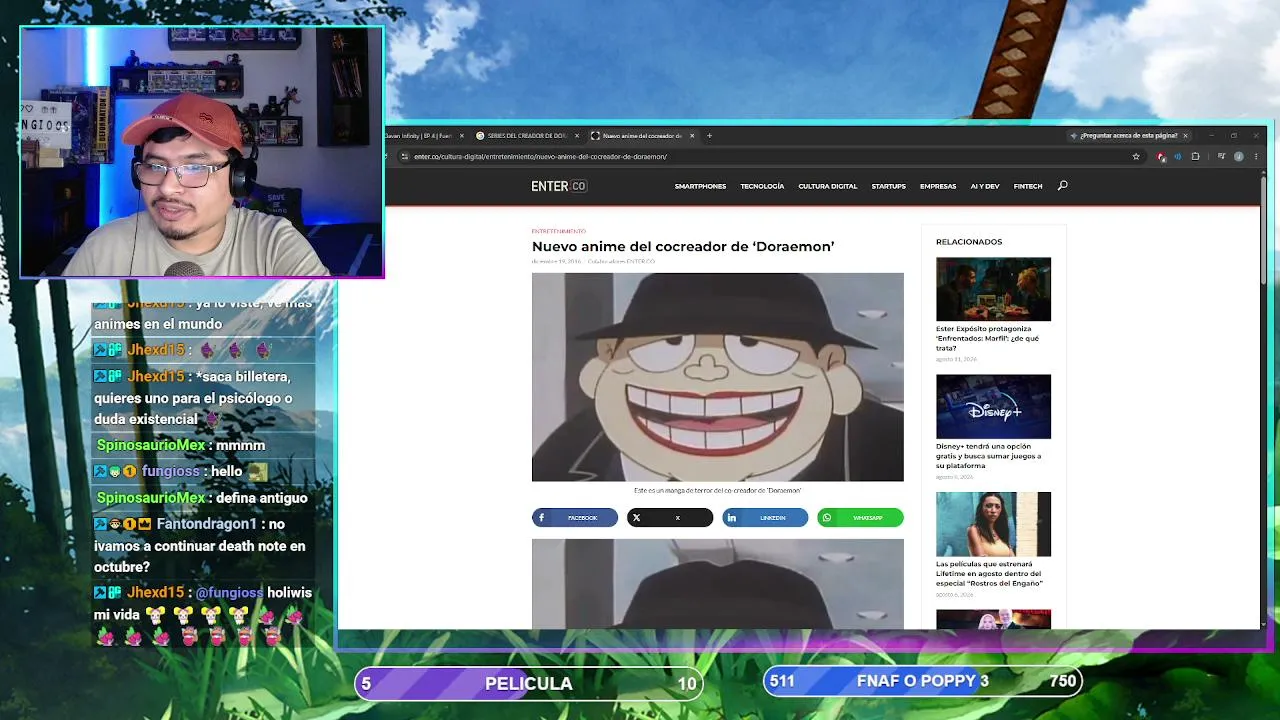Read 'Disney+ tendrá una opción gratis' article

(988, 456)
